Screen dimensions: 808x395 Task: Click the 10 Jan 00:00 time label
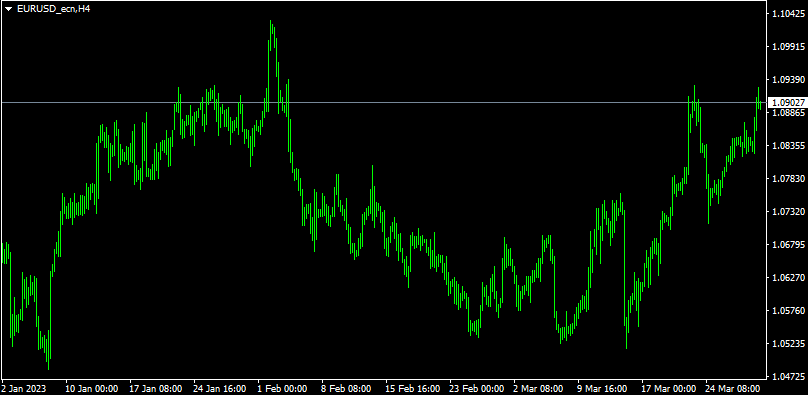pos(92,388)
